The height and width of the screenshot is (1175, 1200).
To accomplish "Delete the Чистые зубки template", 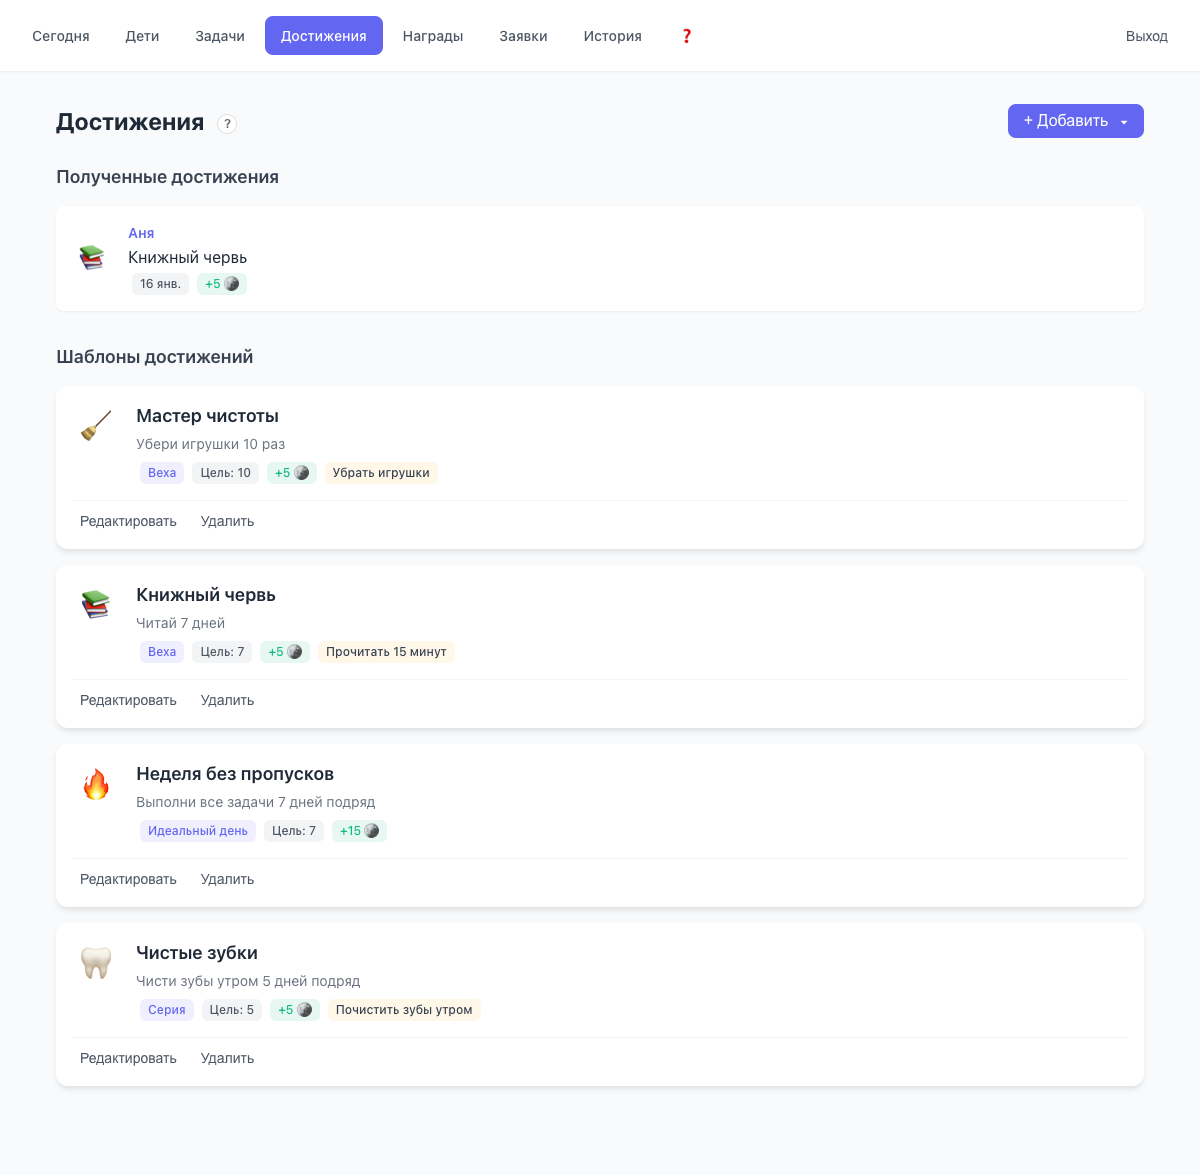I will (227, 1058).
